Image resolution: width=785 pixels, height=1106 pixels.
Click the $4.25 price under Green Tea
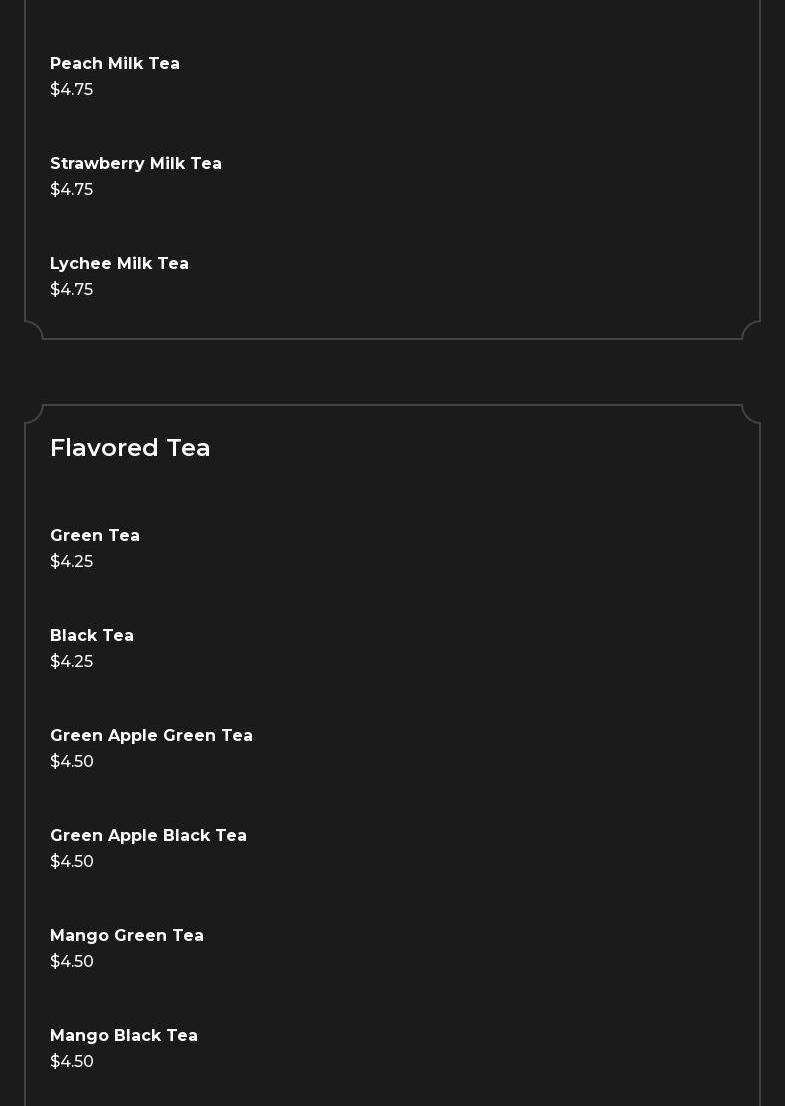tap(72, 562)
